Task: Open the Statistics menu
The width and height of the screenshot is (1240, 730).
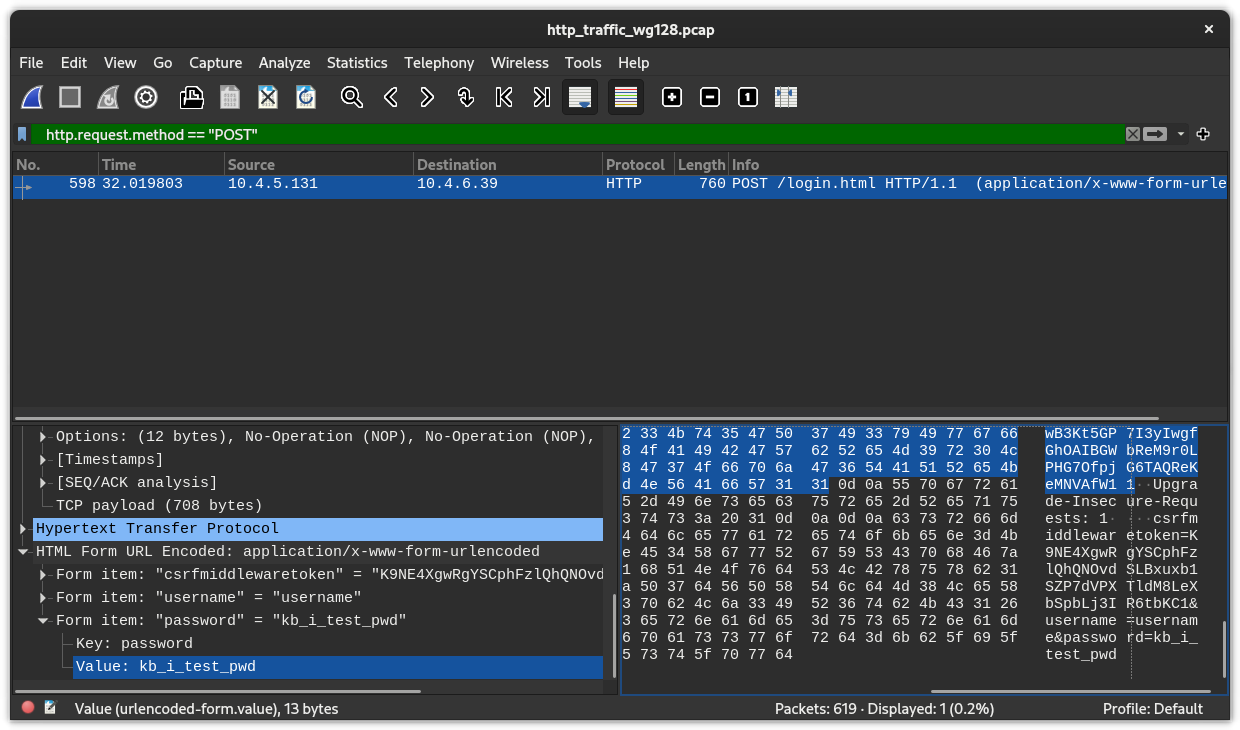Action: point(356,62)
